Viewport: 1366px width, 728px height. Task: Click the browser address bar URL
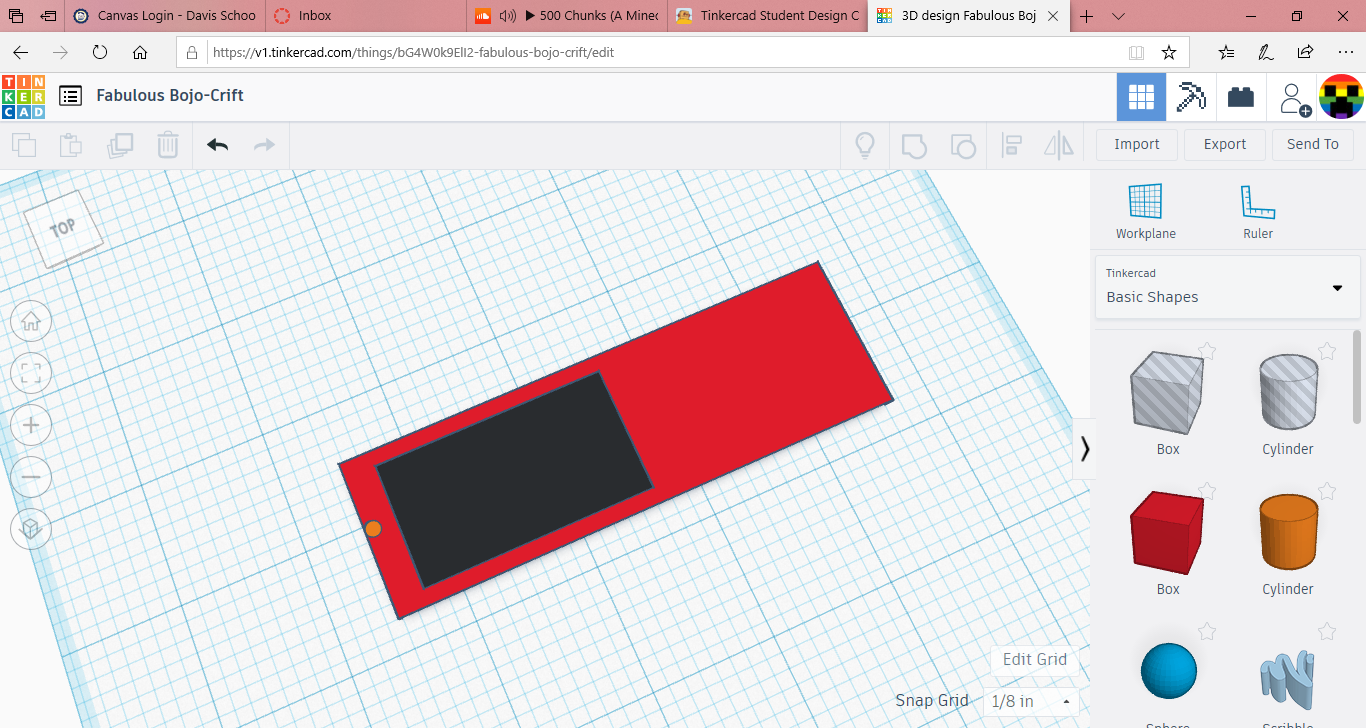coord(413,52)
